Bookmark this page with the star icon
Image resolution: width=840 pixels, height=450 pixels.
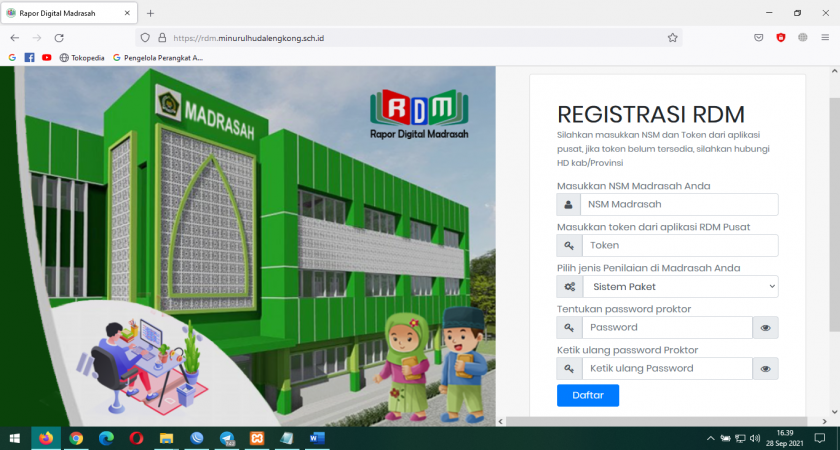click(x=672, y=38)
